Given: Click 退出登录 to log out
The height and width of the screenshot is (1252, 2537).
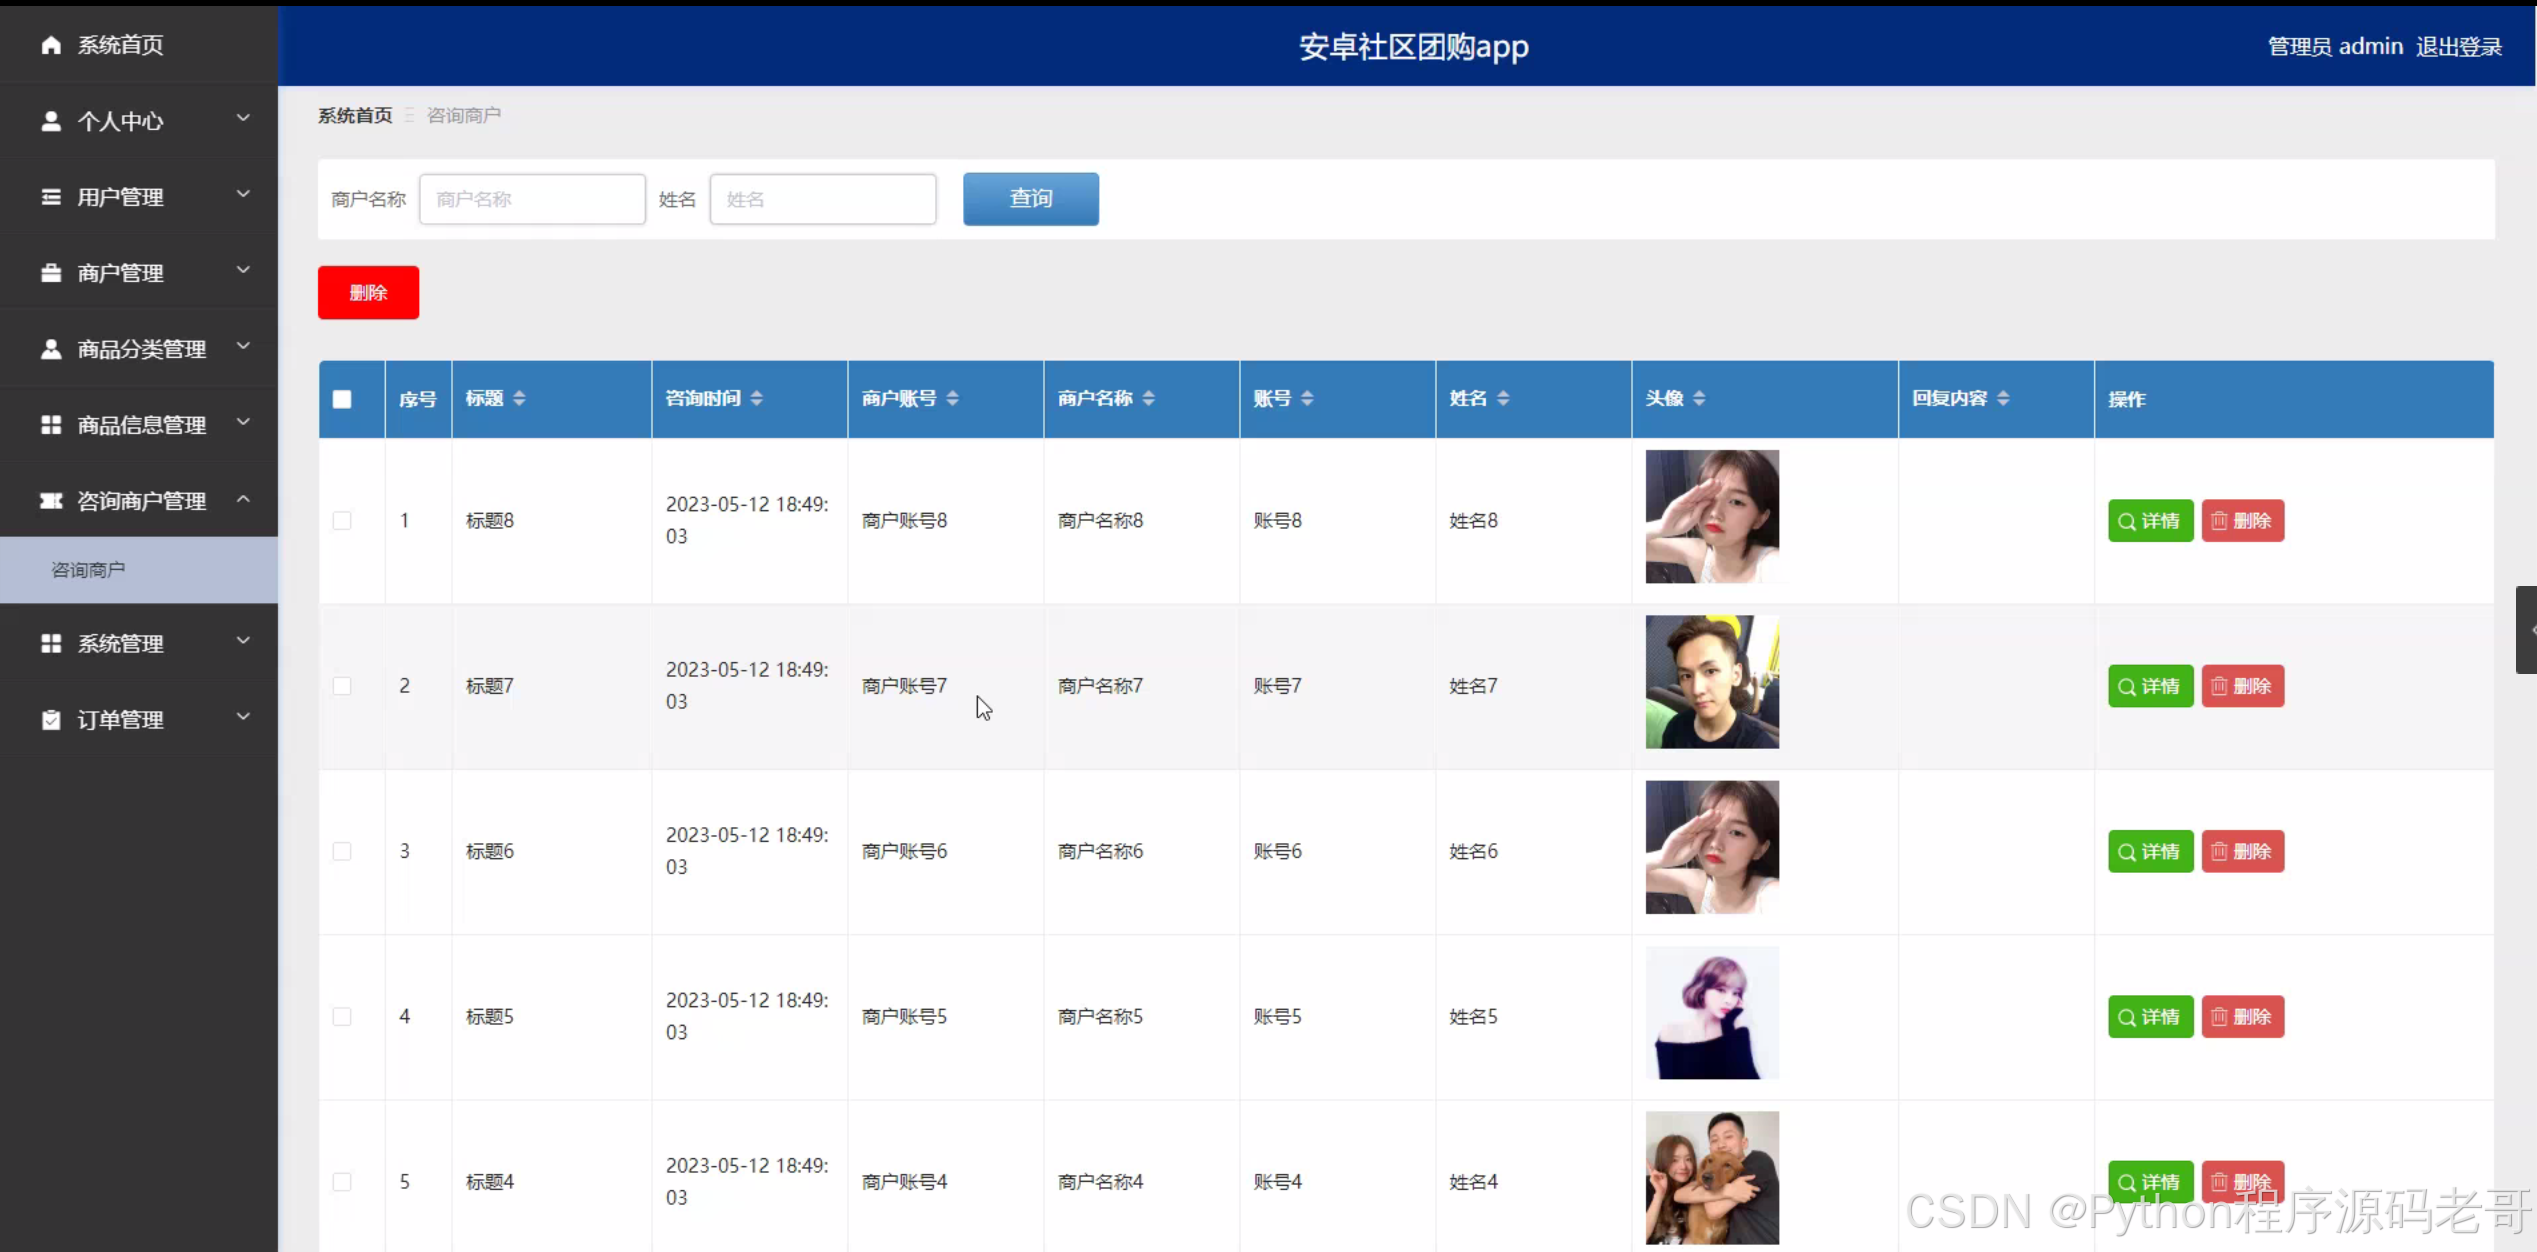Looking at the screenshot, I should [x=2458, y=47].
